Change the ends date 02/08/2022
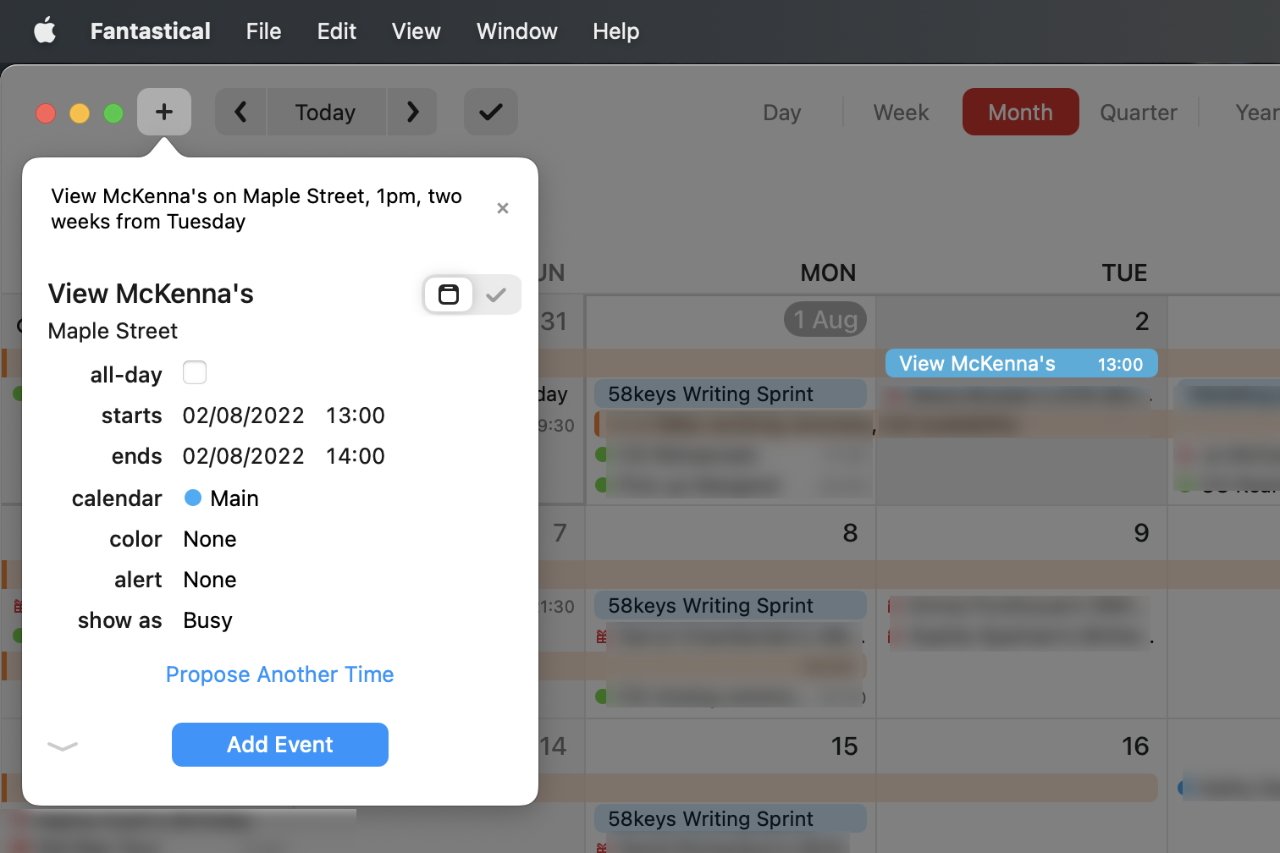The height and width of the screenshot is (853, 1280). point(243,457)
